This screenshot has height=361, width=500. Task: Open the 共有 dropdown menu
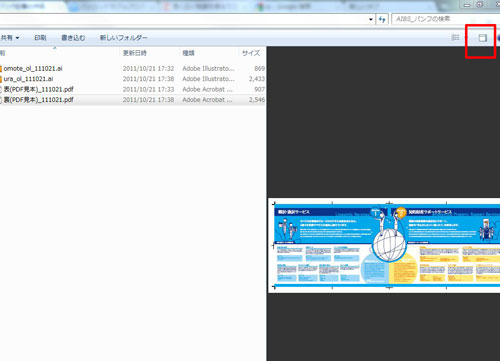click(9, 38)
